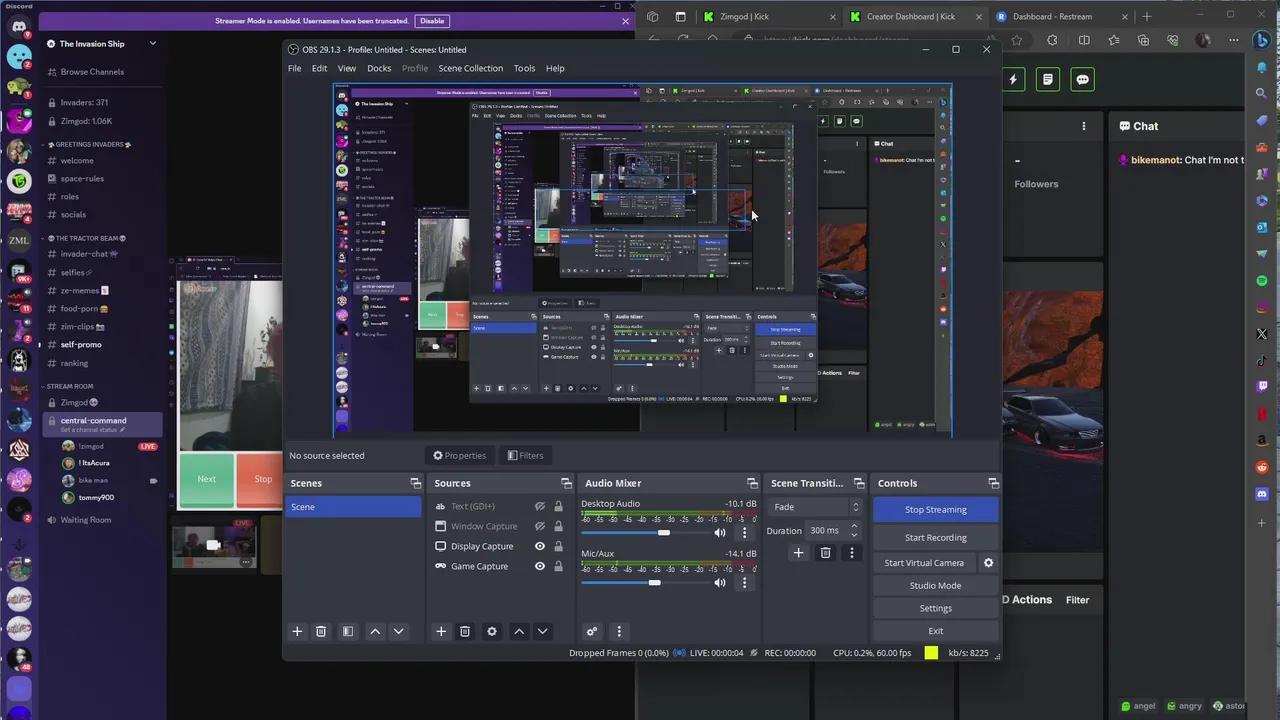Open the Scene Collection menu
The image size is (1280, 720).
coord(470,68)
